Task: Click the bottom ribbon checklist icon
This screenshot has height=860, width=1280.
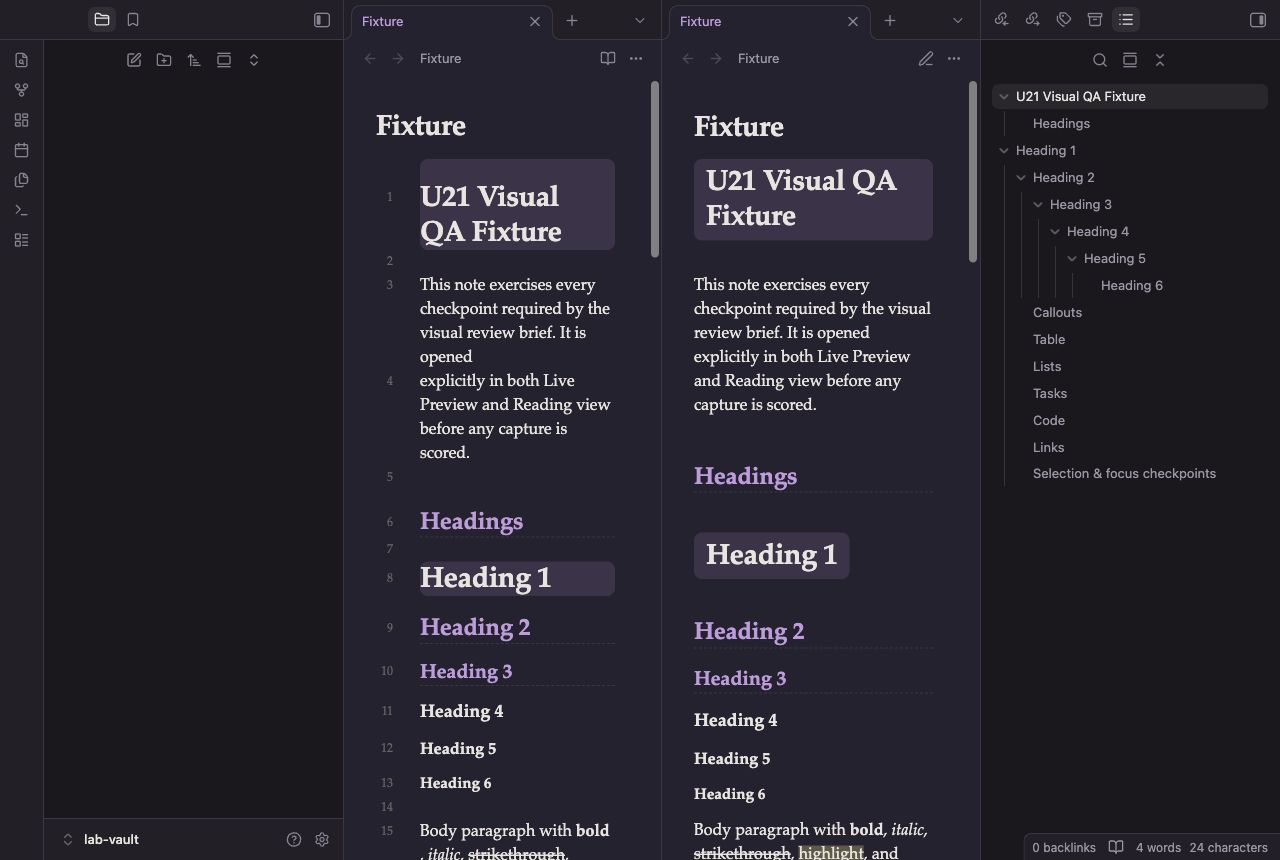Action: [22, 240]
